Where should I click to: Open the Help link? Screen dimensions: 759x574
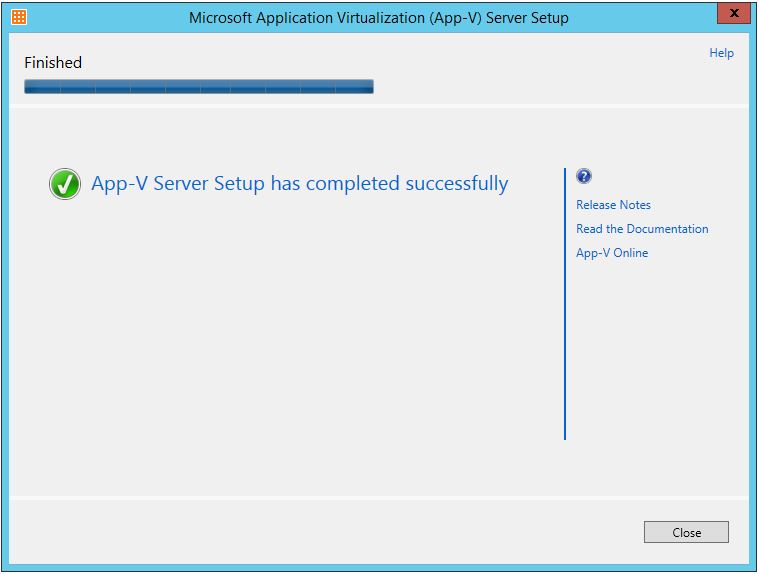(721, 53)
